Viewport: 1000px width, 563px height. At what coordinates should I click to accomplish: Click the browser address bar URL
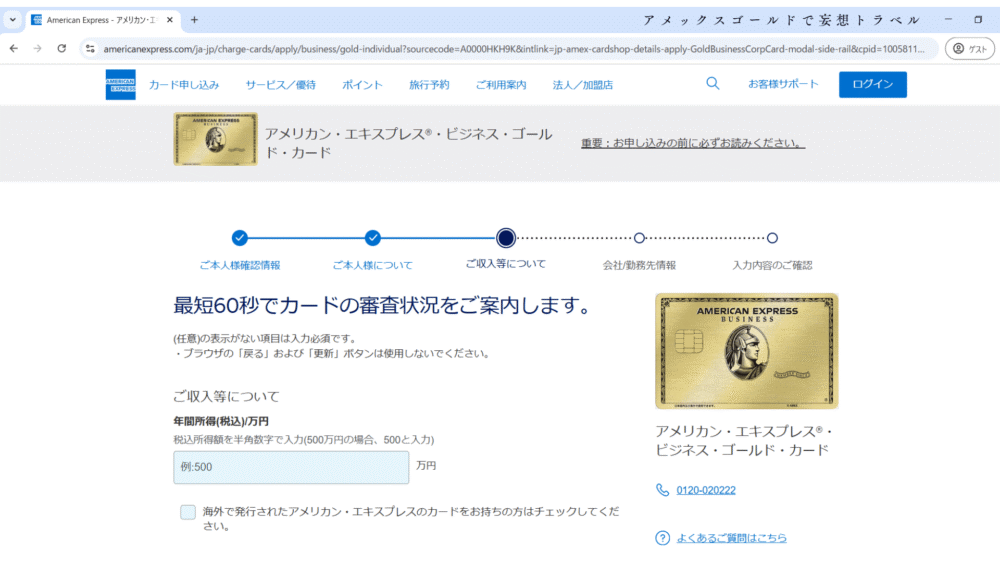pos(513,48)
